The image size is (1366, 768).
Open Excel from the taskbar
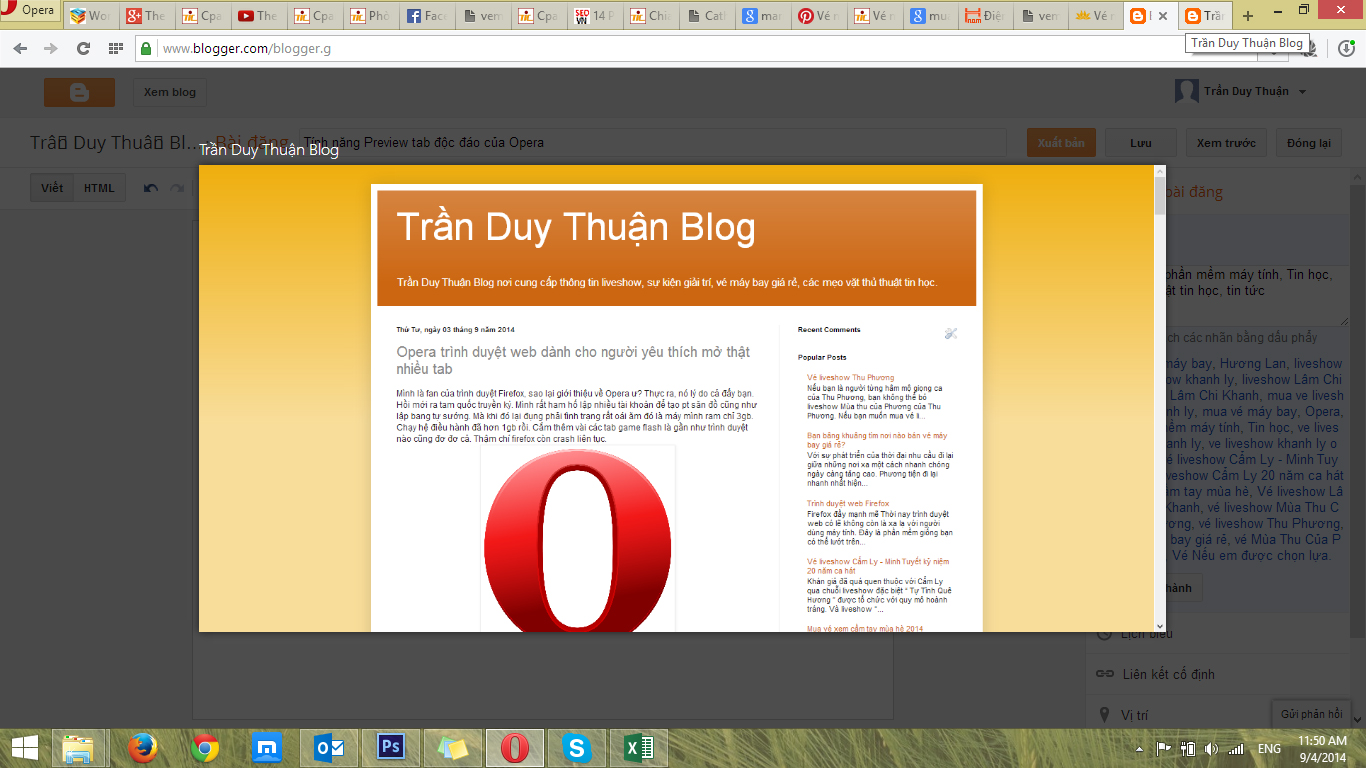point(637,747)
